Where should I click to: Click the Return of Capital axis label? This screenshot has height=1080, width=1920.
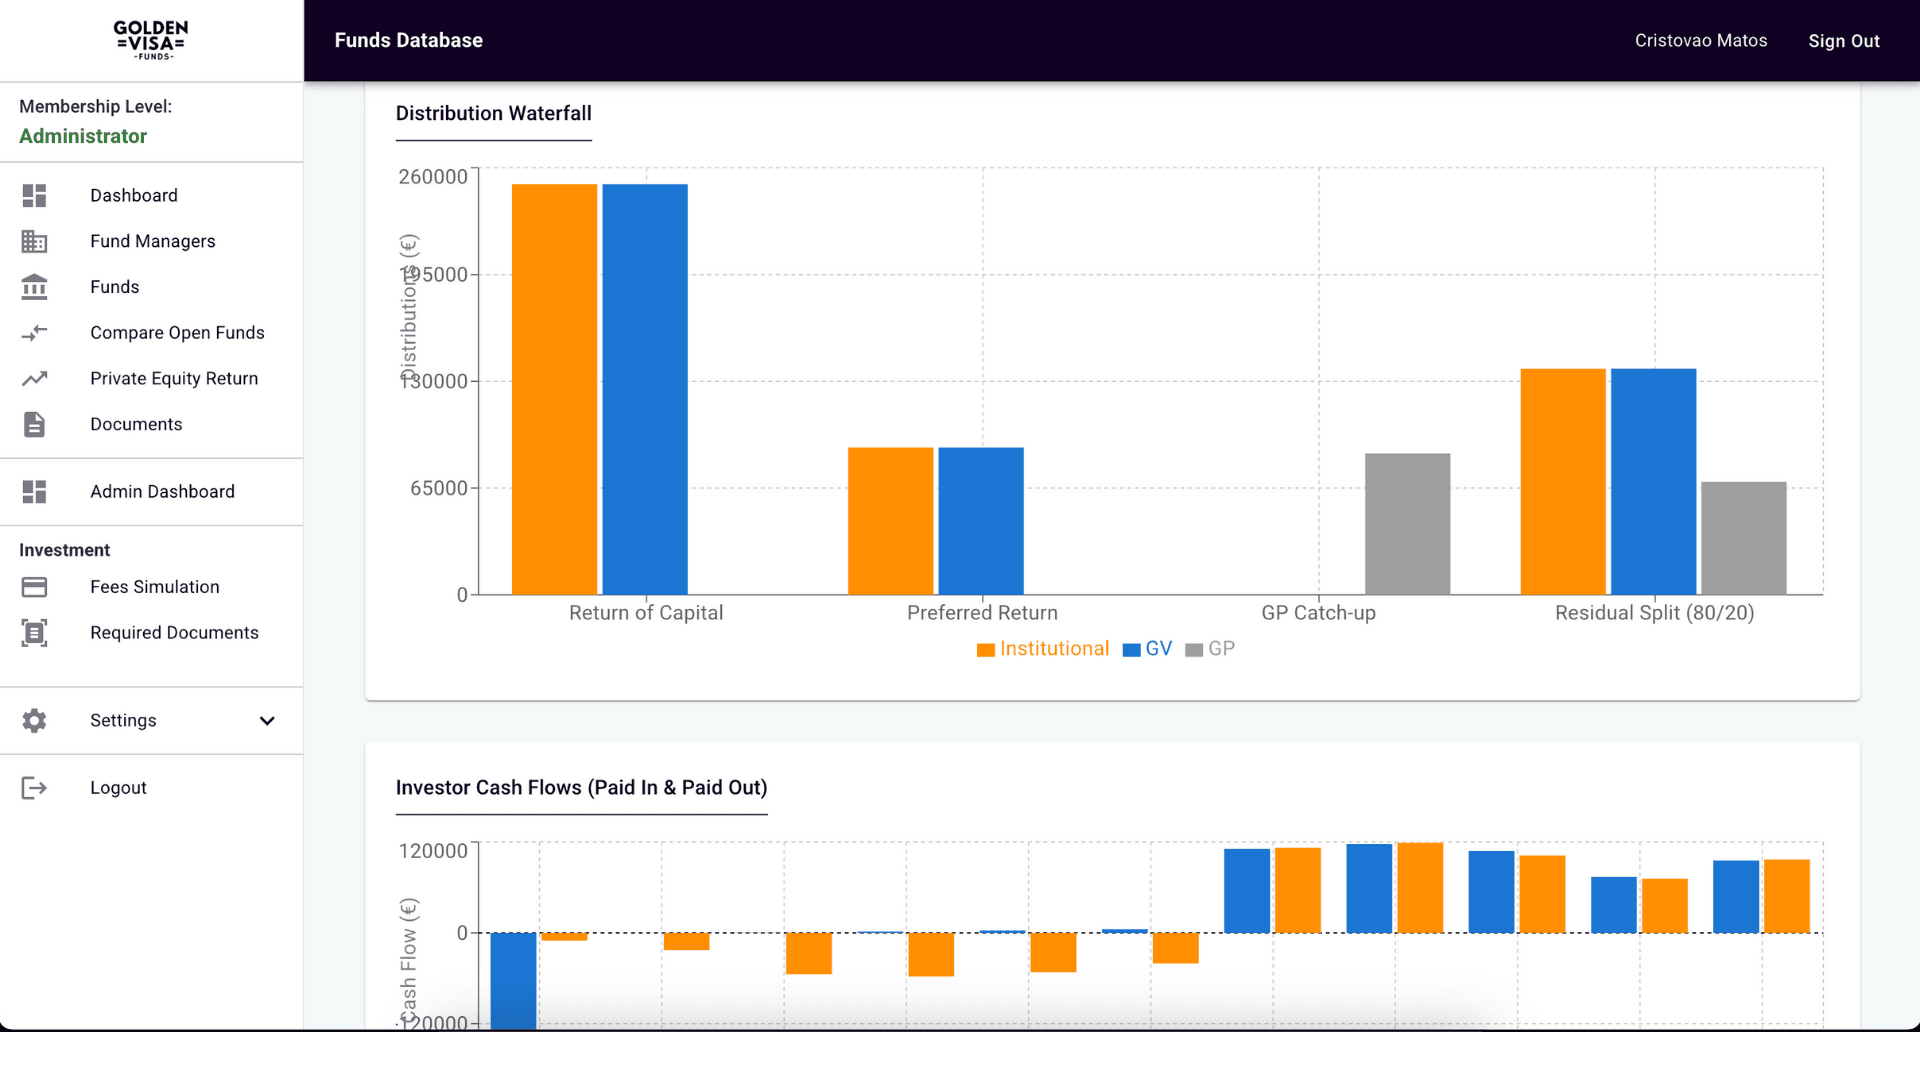point(646,613)
